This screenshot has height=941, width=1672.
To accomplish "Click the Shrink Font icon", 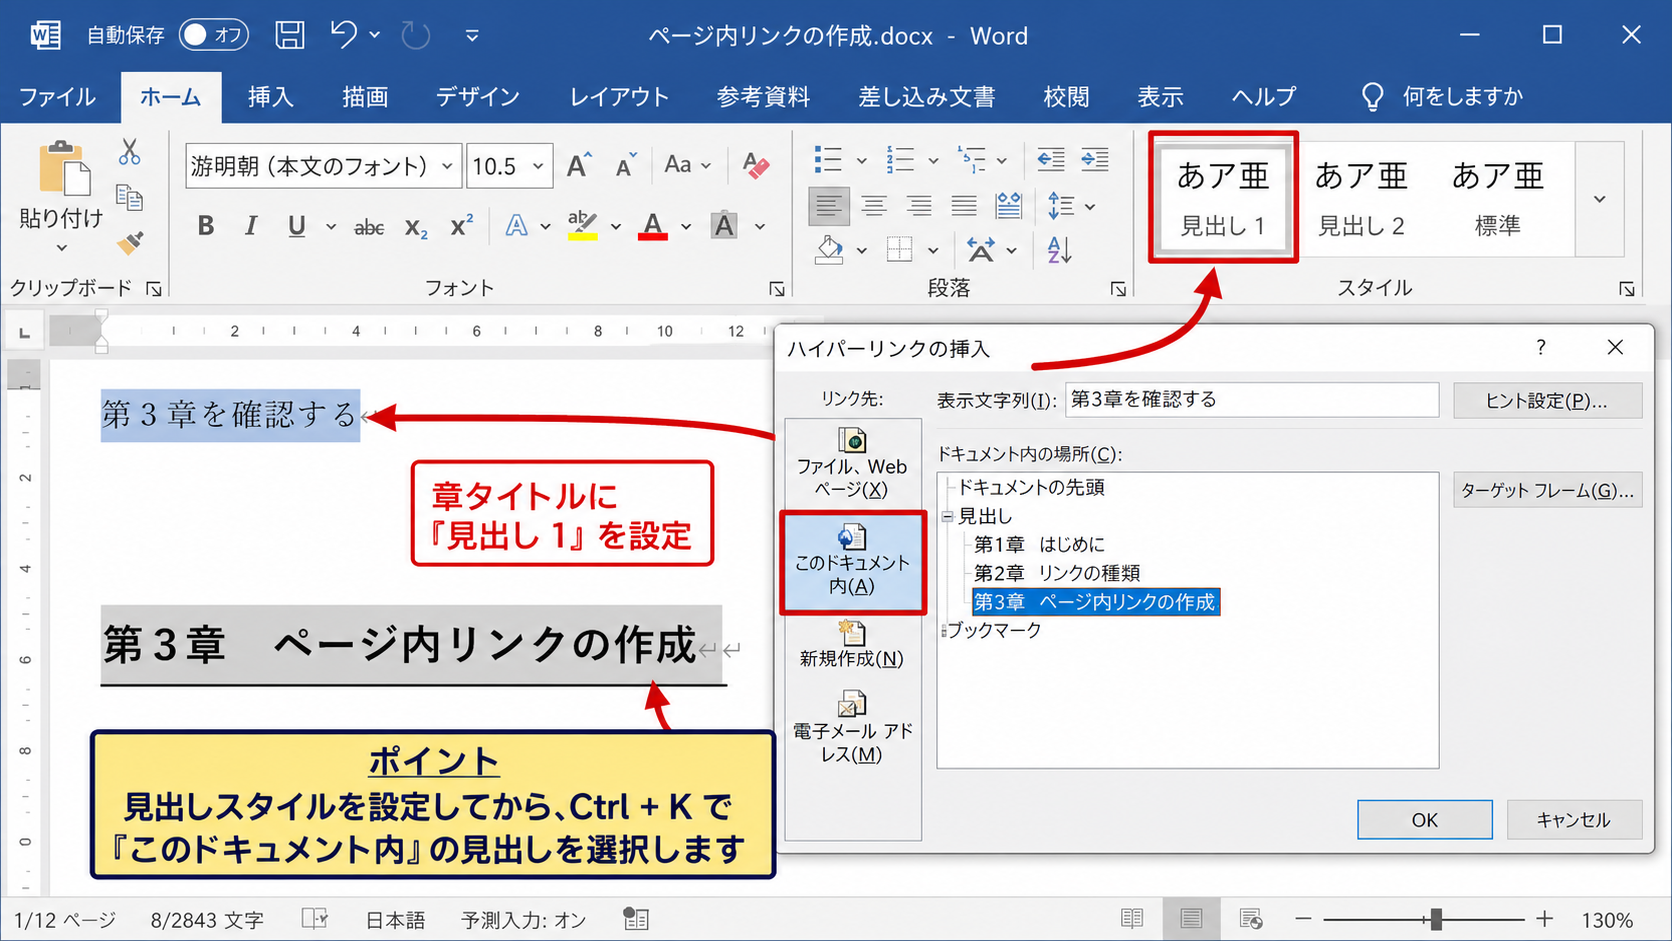I will pyautogui.click(x=626, y=165).
